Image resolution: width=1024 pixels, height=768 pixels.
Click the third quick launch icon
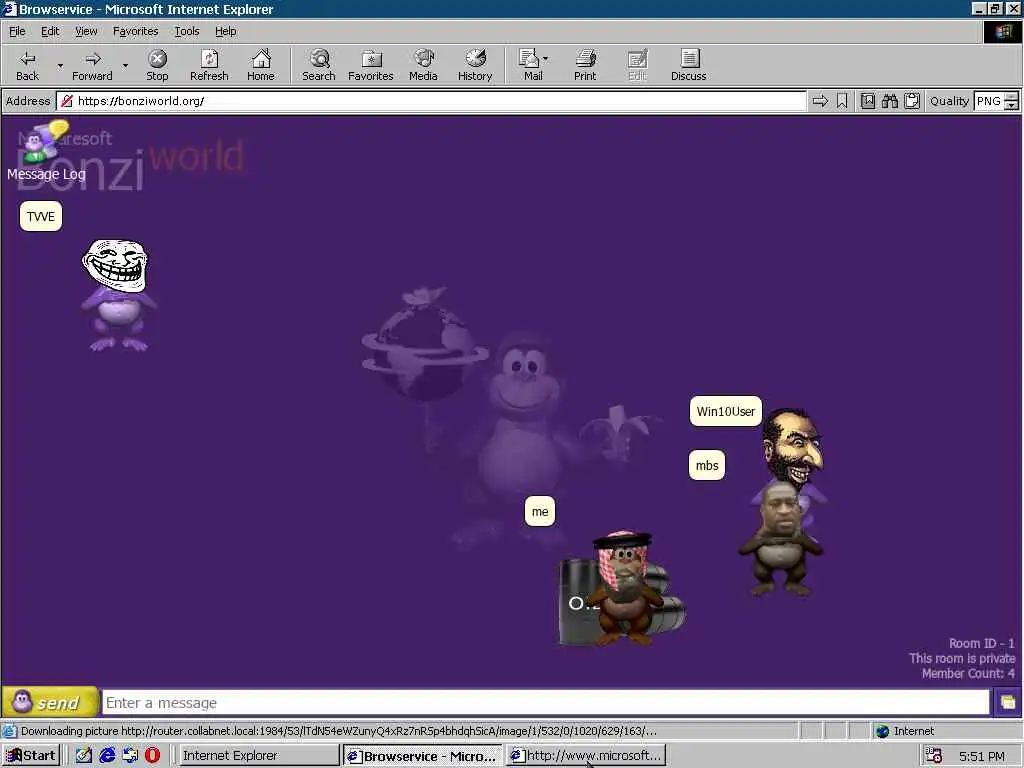click(x=130, y=756)
